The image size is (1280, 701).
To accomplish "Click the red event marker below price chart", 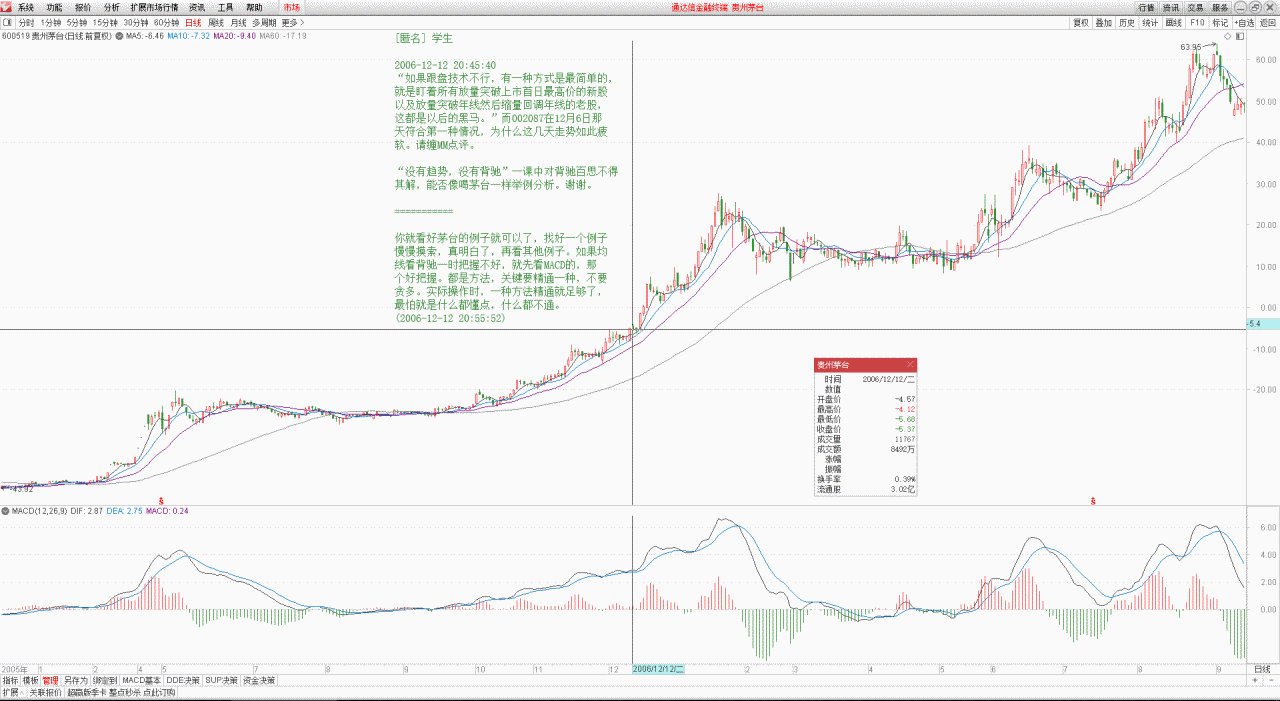I will [x=161, y=499].
